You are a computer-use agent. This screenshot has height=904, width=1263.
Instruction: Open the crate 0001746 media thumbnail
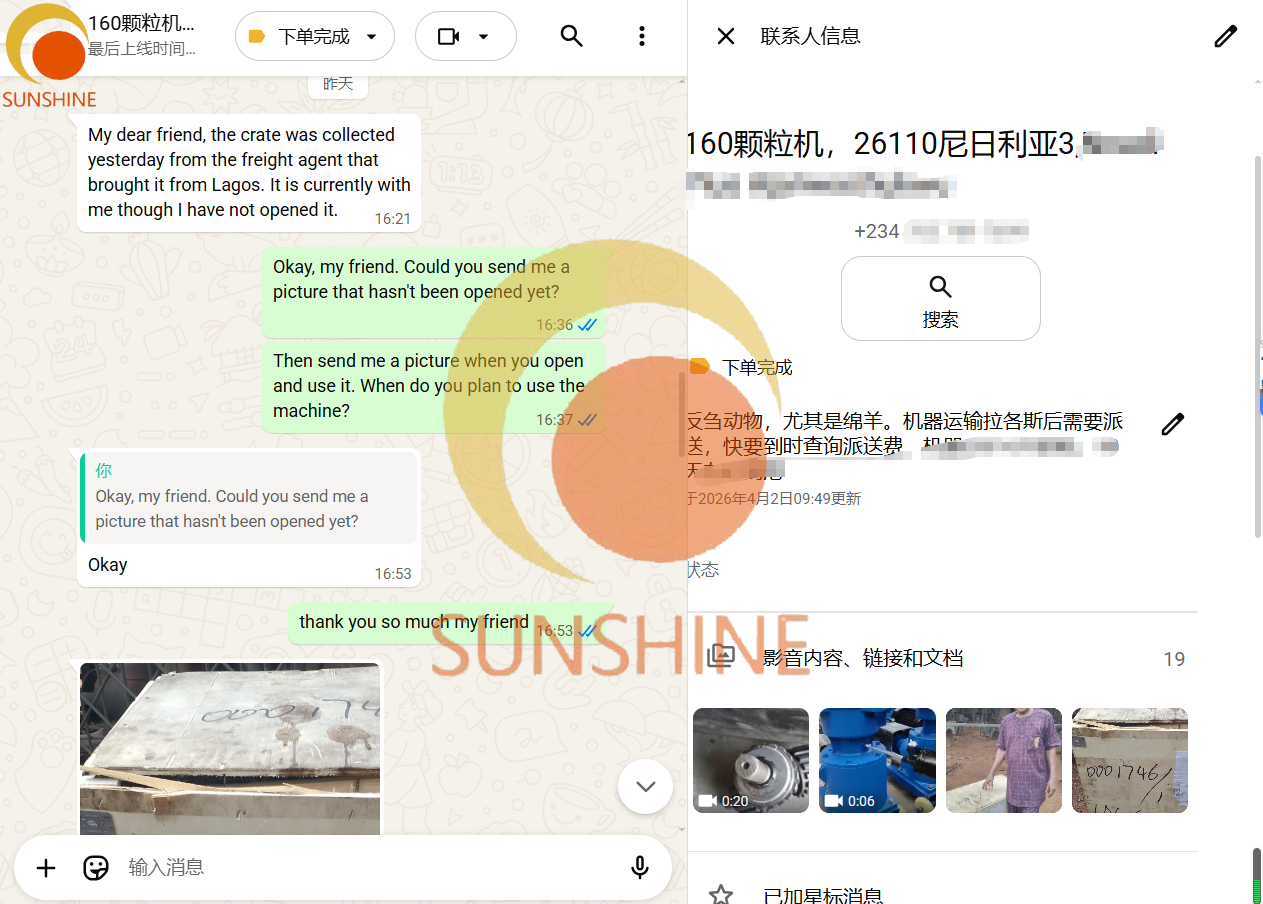[1130, 760]
